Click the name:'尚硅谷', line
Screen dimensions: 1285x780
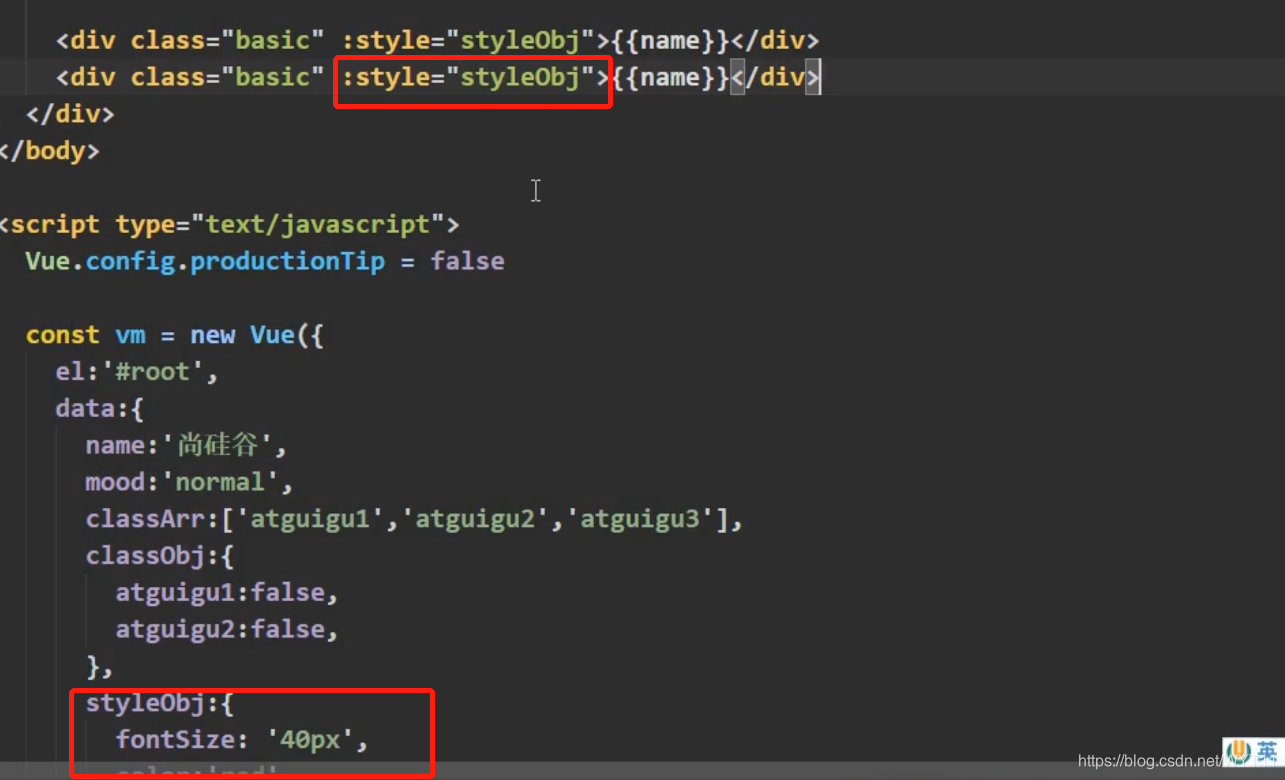(x=187, y=445)
